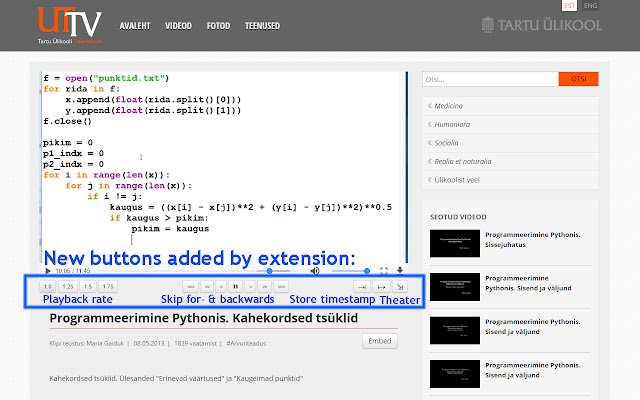
Task: Click the UTTV logo
Action: pos(69,25)
